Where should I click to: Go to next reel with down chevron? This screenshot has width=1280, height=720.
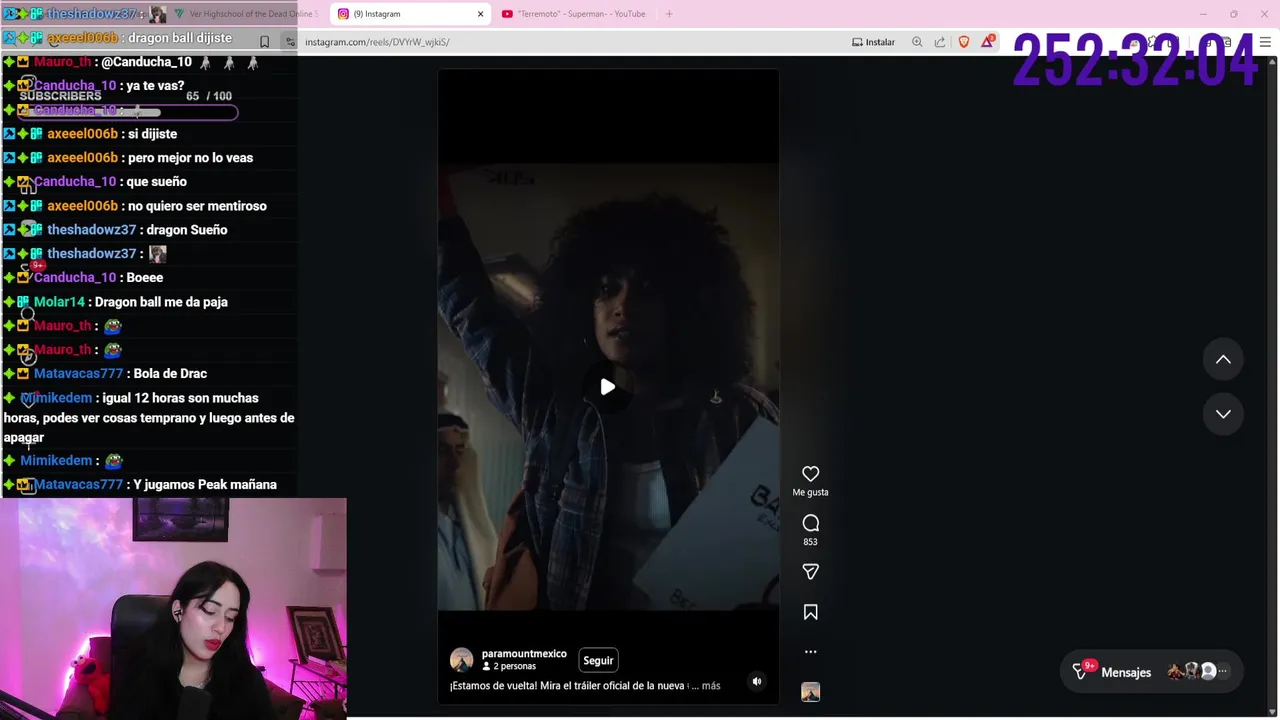(x=1223, y=414)
